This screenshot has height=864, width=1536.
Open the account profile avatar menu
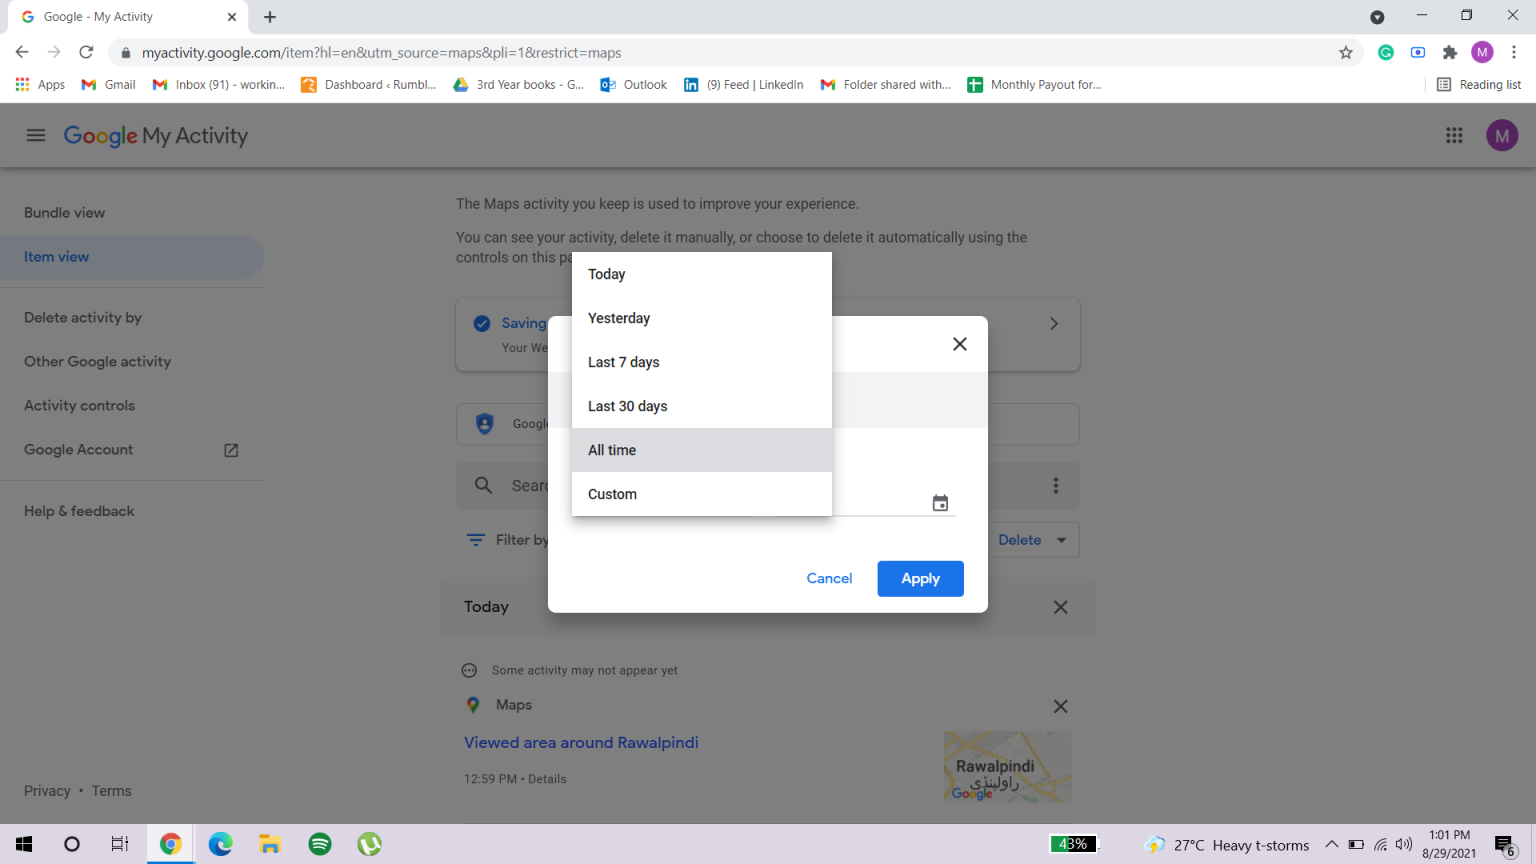1502,135
